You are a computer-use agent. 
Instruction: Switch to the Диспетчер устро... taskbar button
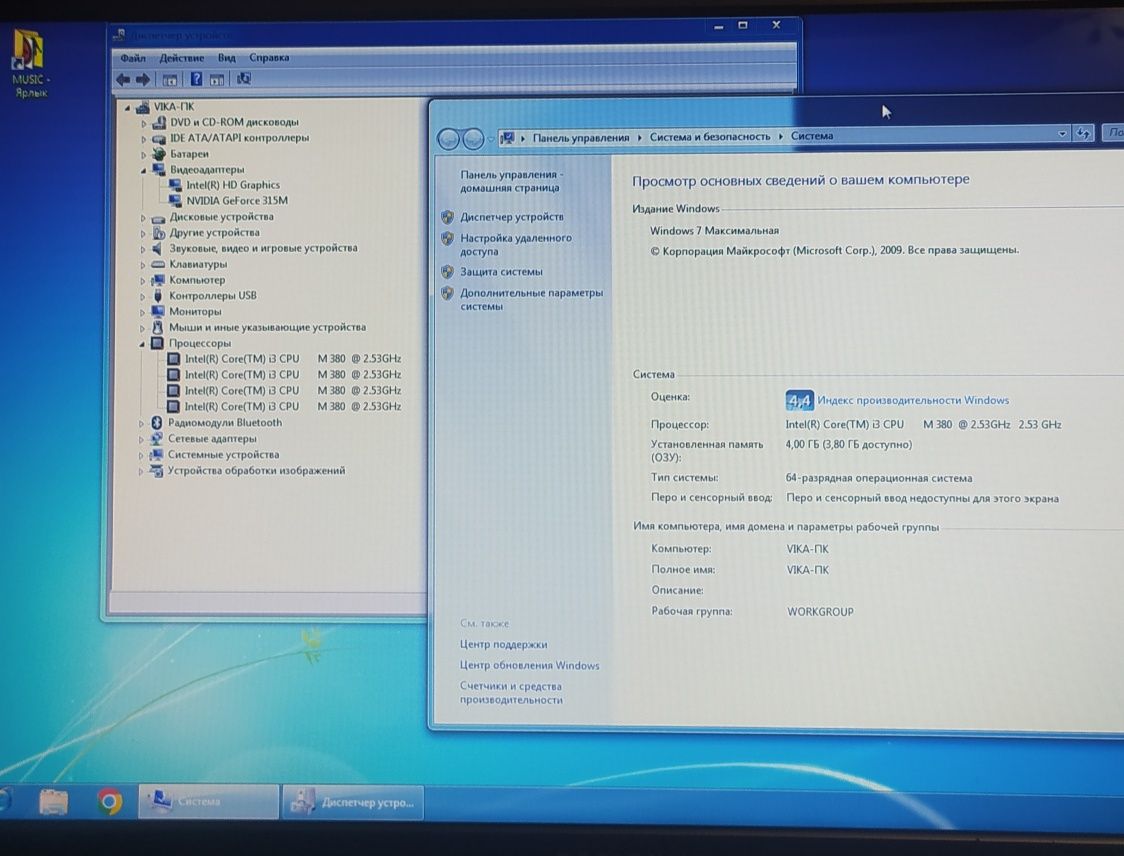pyautogui.click(x=353, y=802)
